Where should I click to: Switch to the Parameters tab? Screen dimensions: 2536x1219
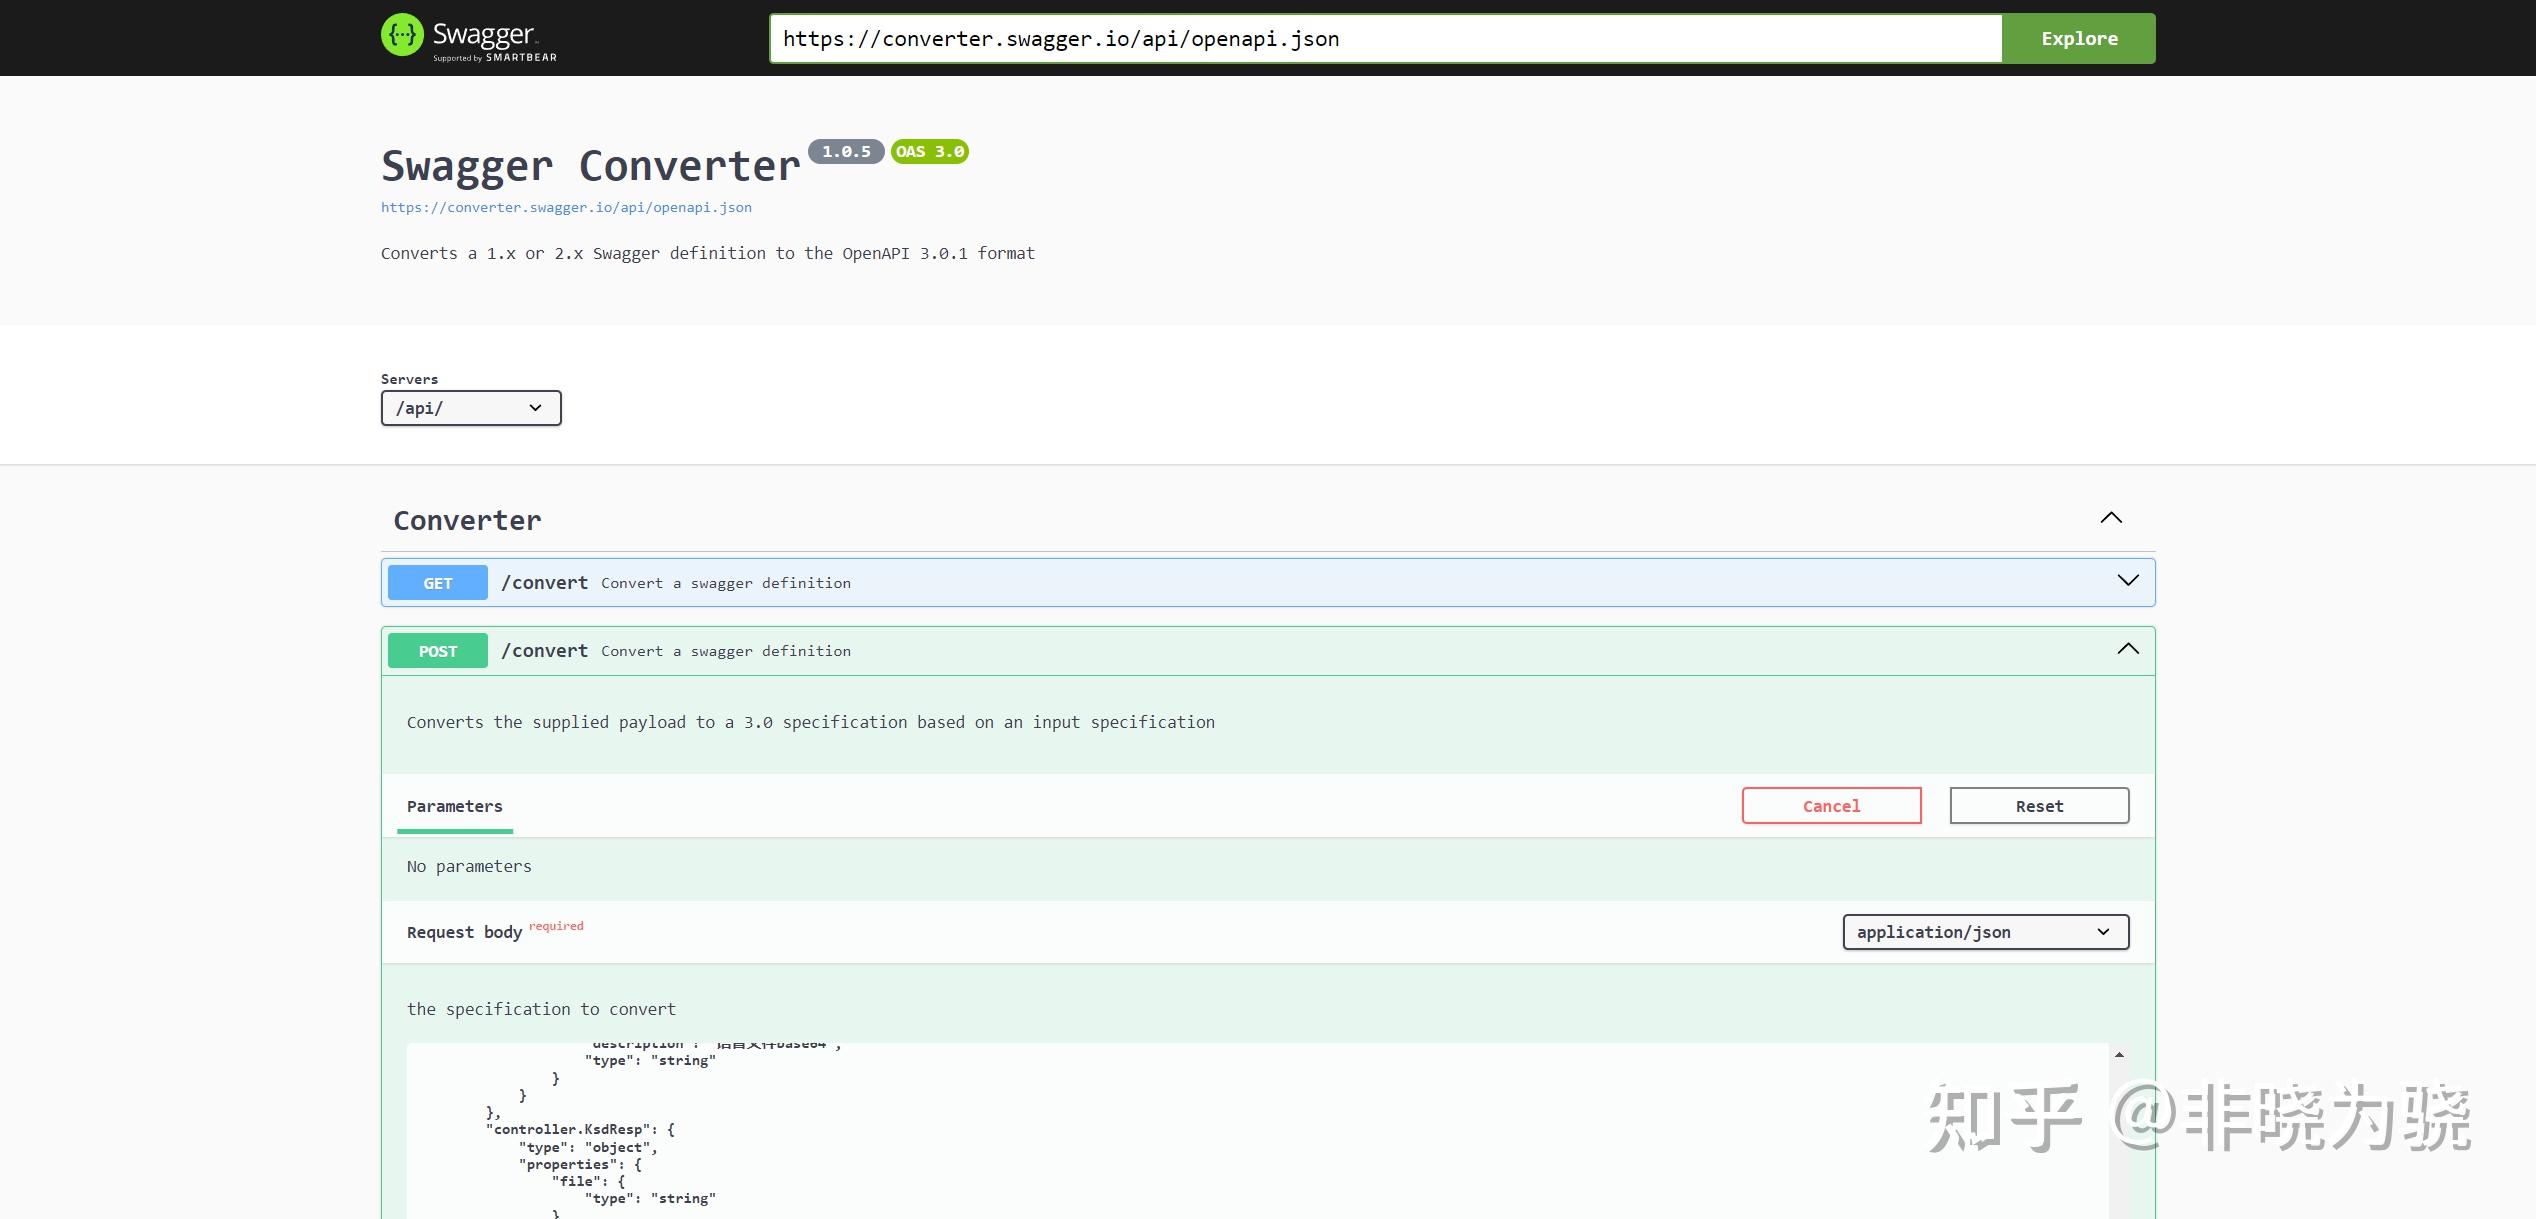454,806
